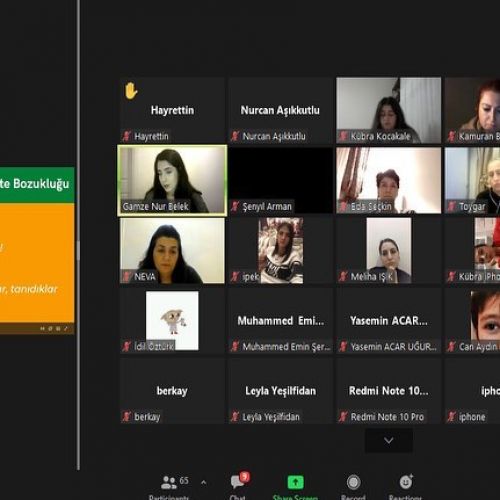Screen dimensions: 500x500
Task: Click the green Share Screen icon
Action: click(x=295, y=482)
